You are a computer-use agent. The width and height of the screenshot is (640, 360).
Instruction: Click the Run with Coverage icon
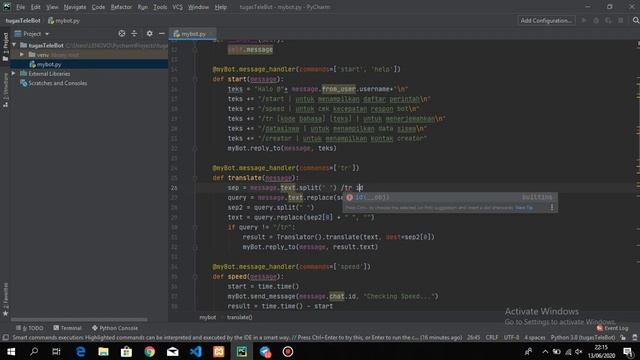[608, 20]
